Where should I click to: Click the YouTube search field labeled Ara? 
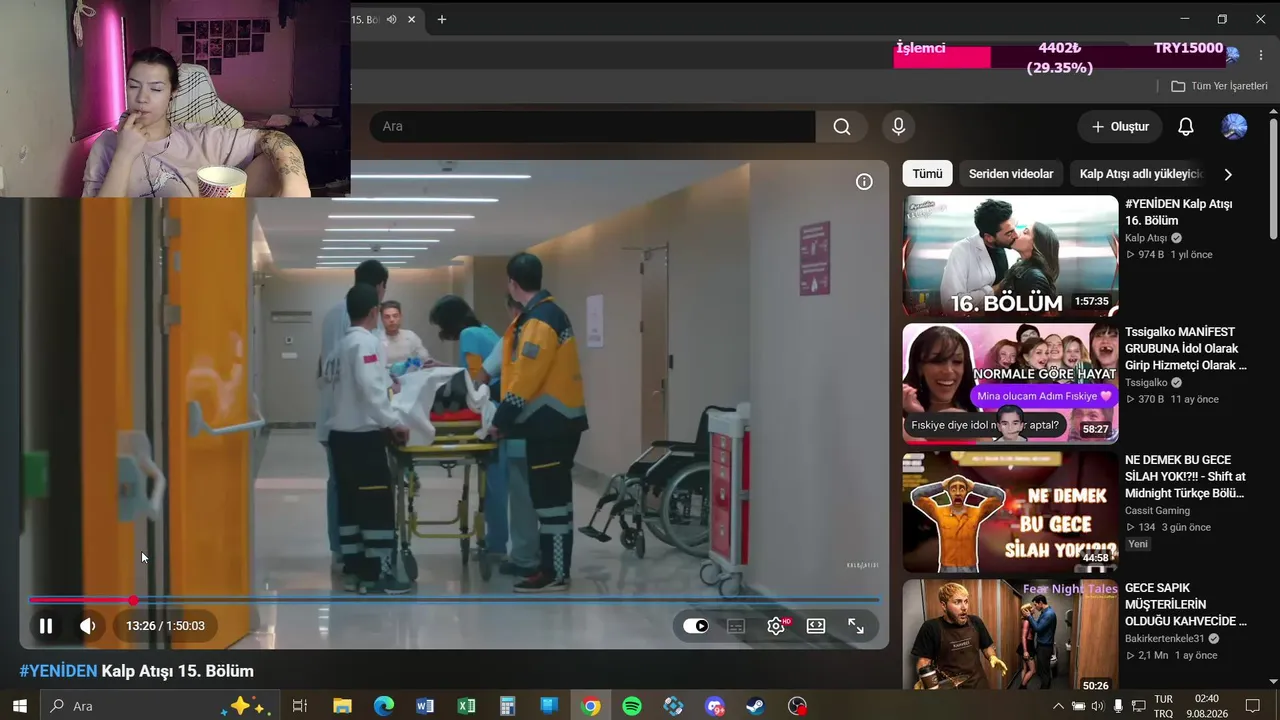pos(592,126)
